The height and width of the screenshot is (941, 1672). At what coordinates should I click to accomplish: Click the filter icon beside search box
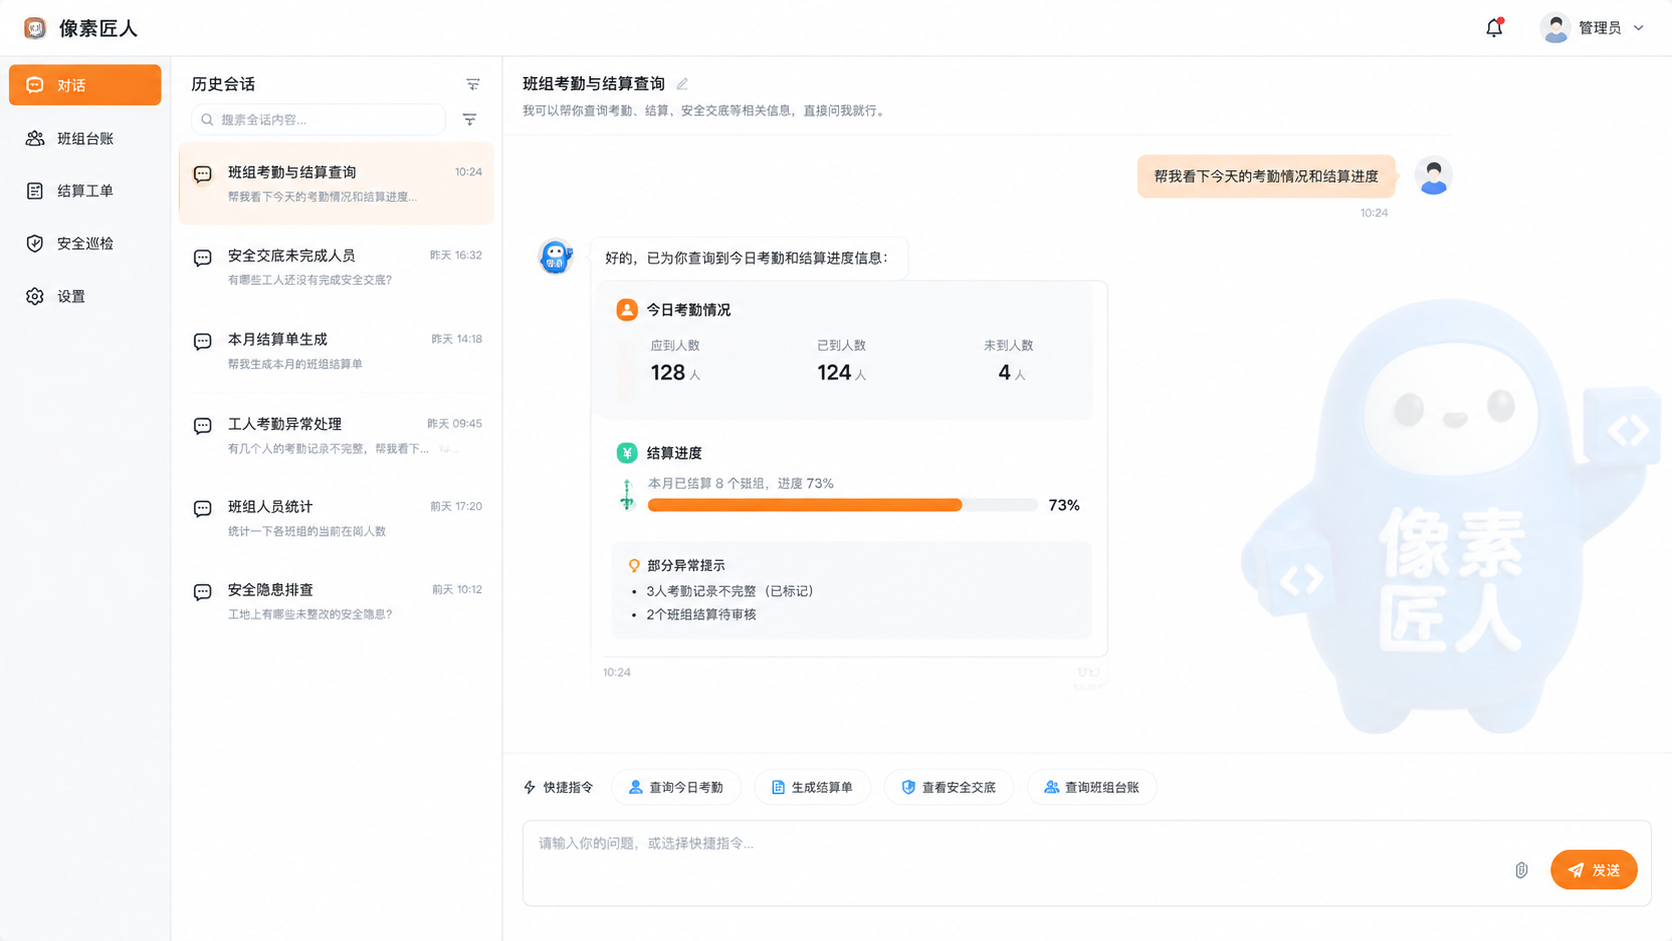(469, 119)
